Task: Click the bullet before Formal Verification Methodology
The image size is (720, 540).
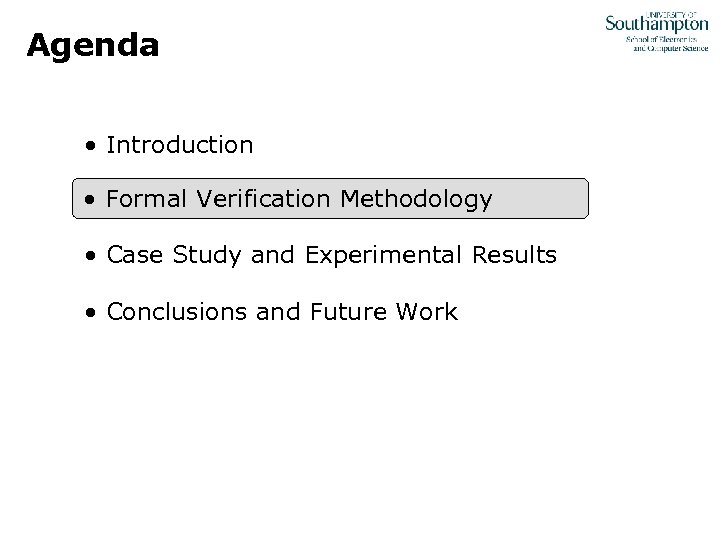Action: (x=91, y=201)
